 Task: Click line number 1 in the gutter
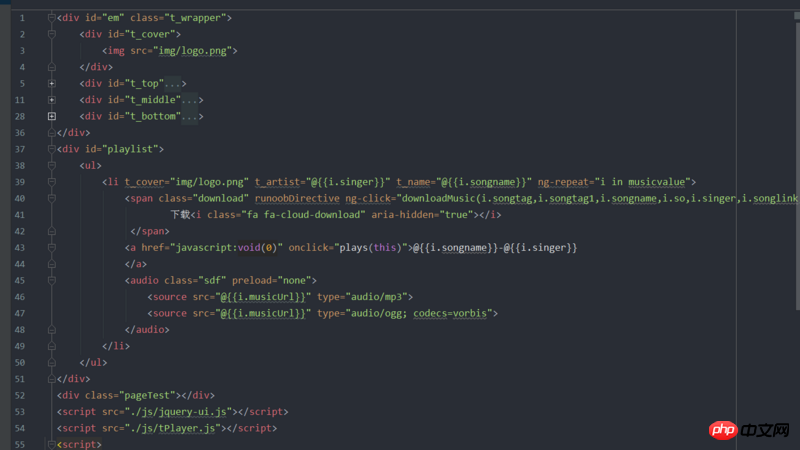pos(22,18)
